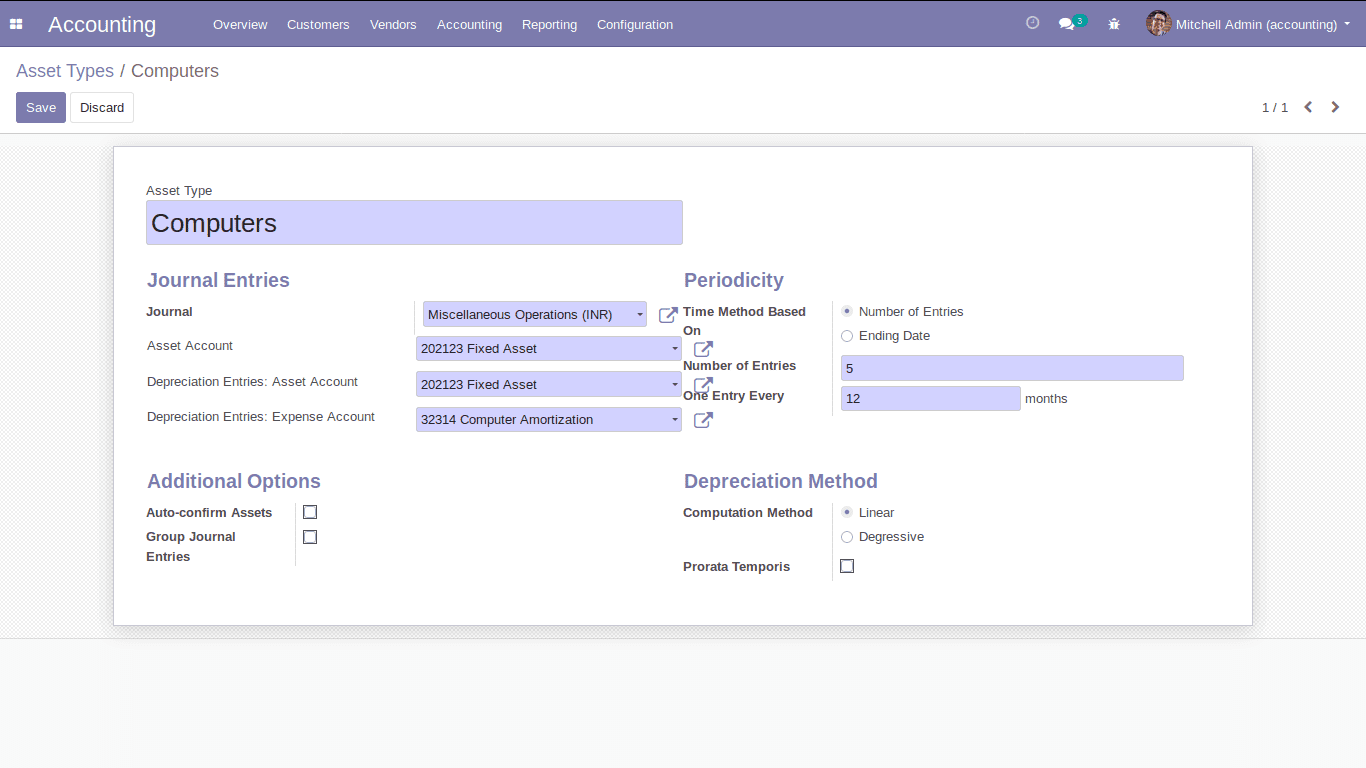Viewport: 1366px width, 768px height.
Task: Open the Reporting menu
Action: pyautogui.click(x=549, y=24)
